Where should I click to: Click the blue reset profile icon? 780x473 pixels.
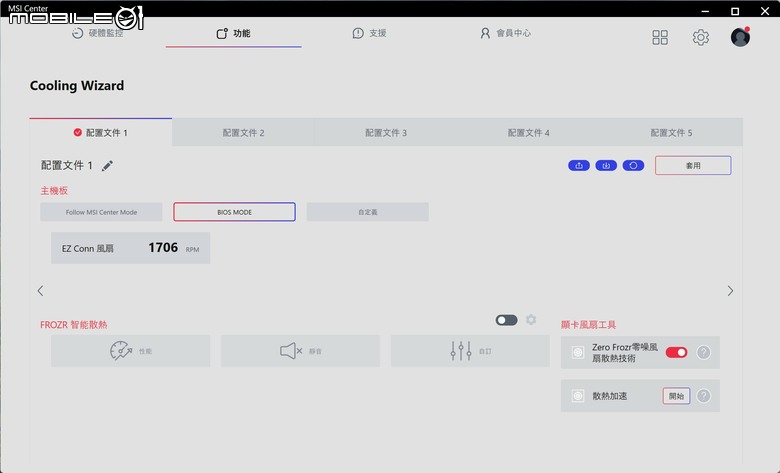tap(633, 166)
